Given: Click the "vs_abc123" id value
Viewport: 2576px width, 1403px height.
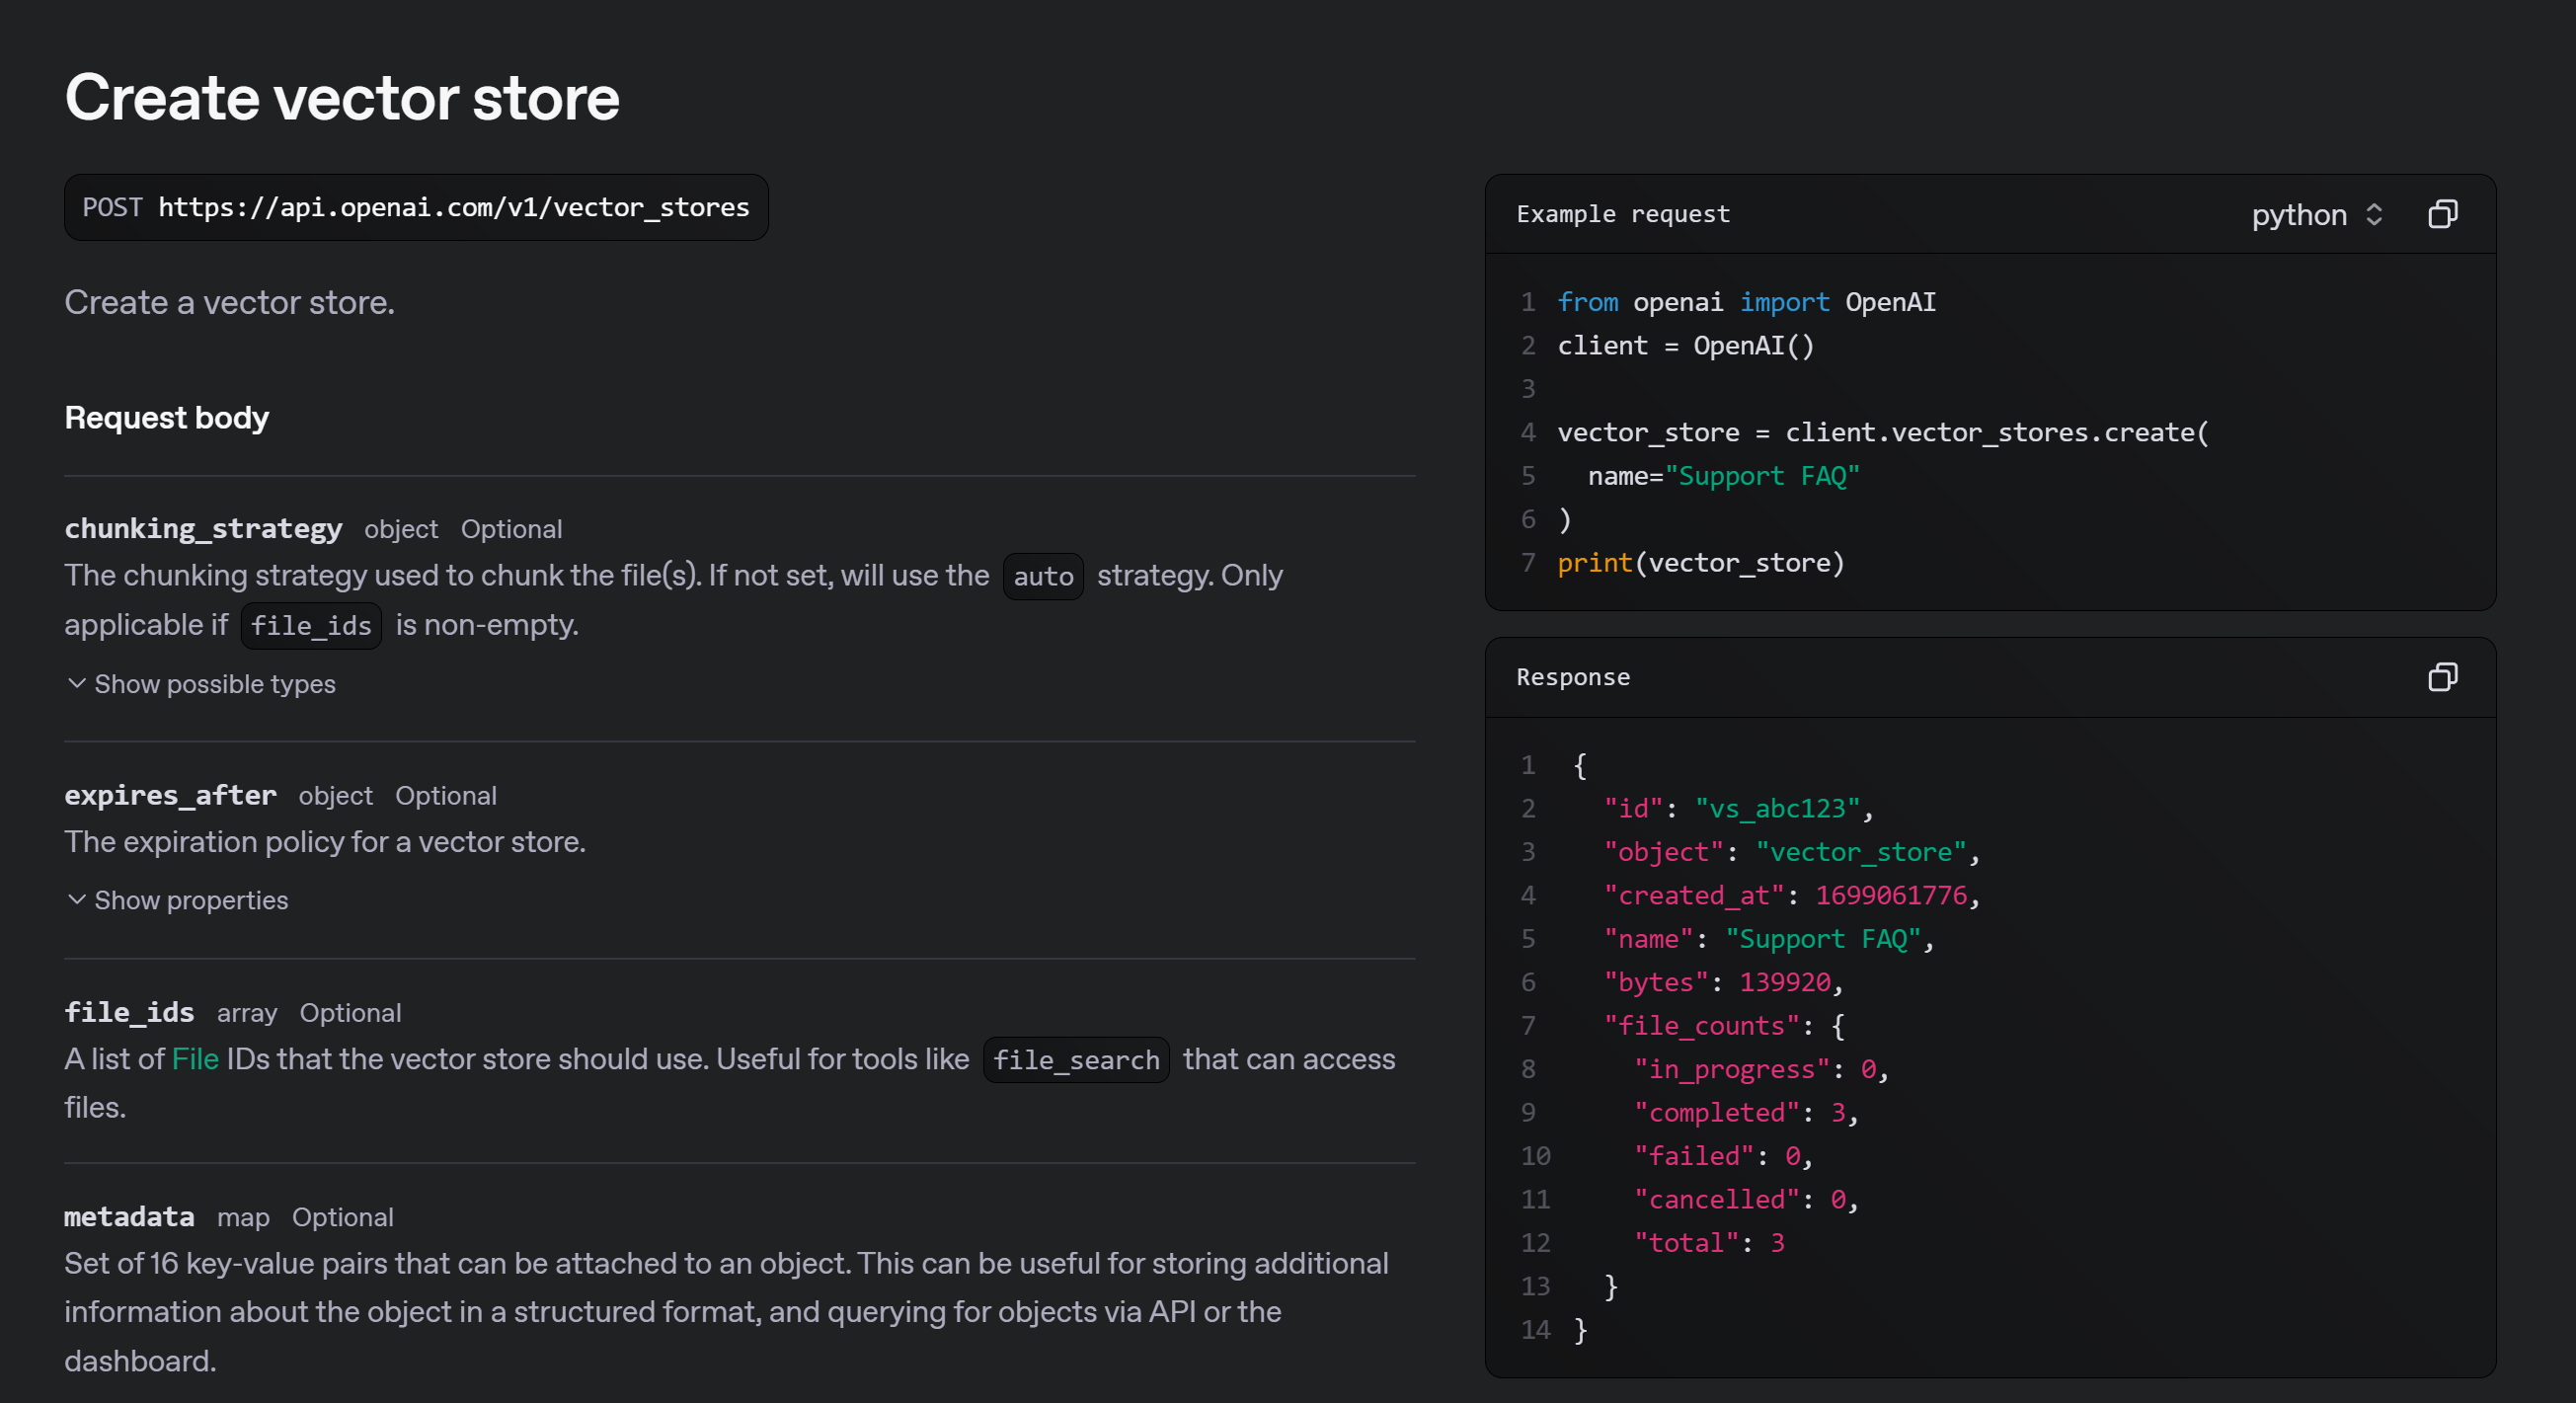Looking at the screenshot, I should point(1777,808).
